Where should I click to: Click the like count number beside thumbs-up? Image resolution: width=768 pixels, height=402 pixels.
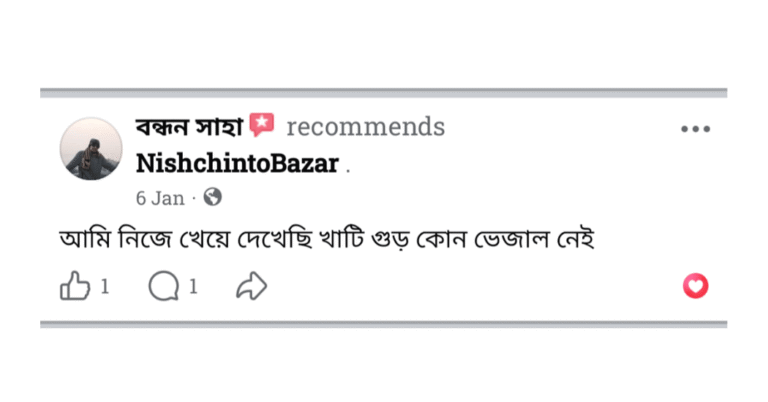[104, 287]
